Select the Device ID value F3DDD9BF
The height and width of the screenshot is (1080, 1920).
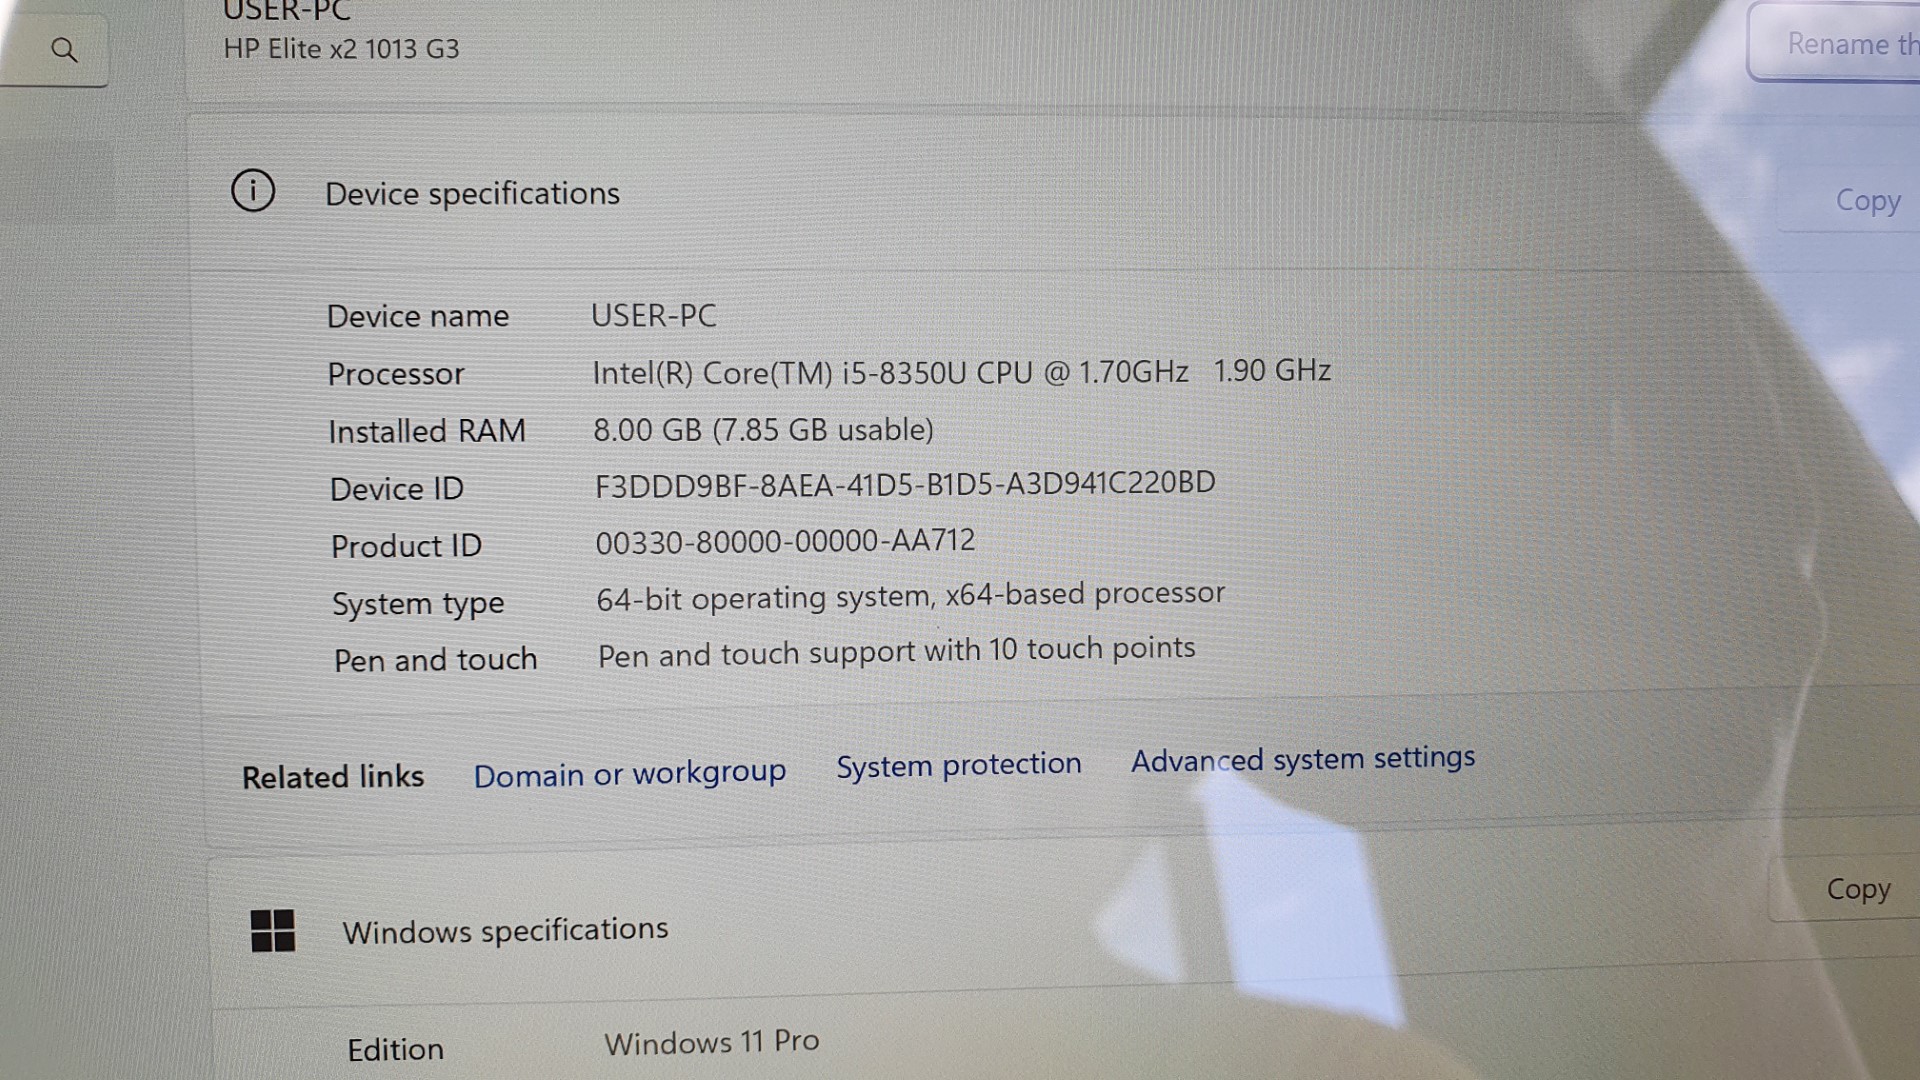(x=905, y=485)
